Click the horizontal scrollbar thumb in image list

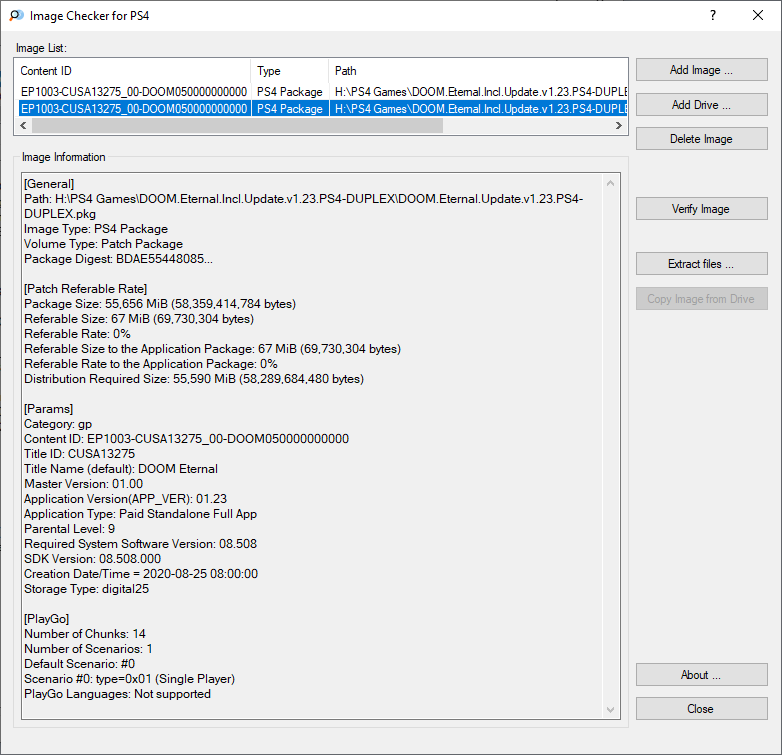(237, 126)
